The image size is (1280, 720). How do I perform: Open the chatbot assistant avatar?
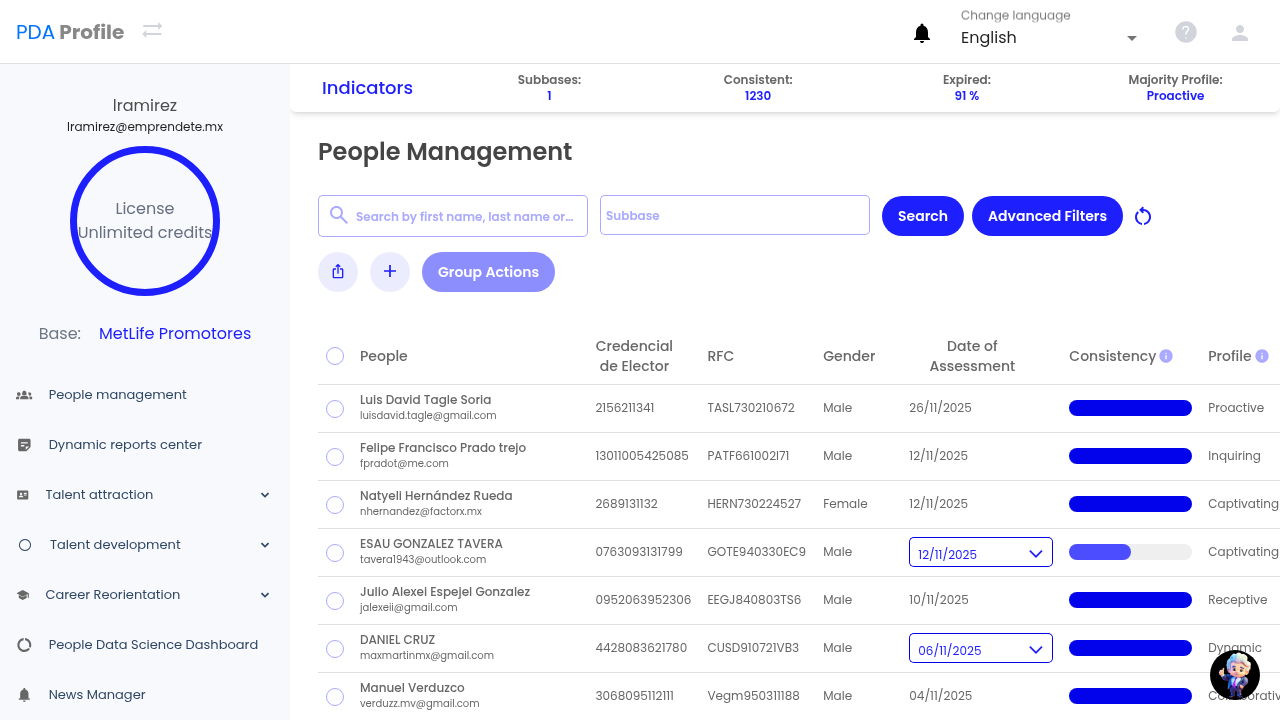pos(1234,674)
